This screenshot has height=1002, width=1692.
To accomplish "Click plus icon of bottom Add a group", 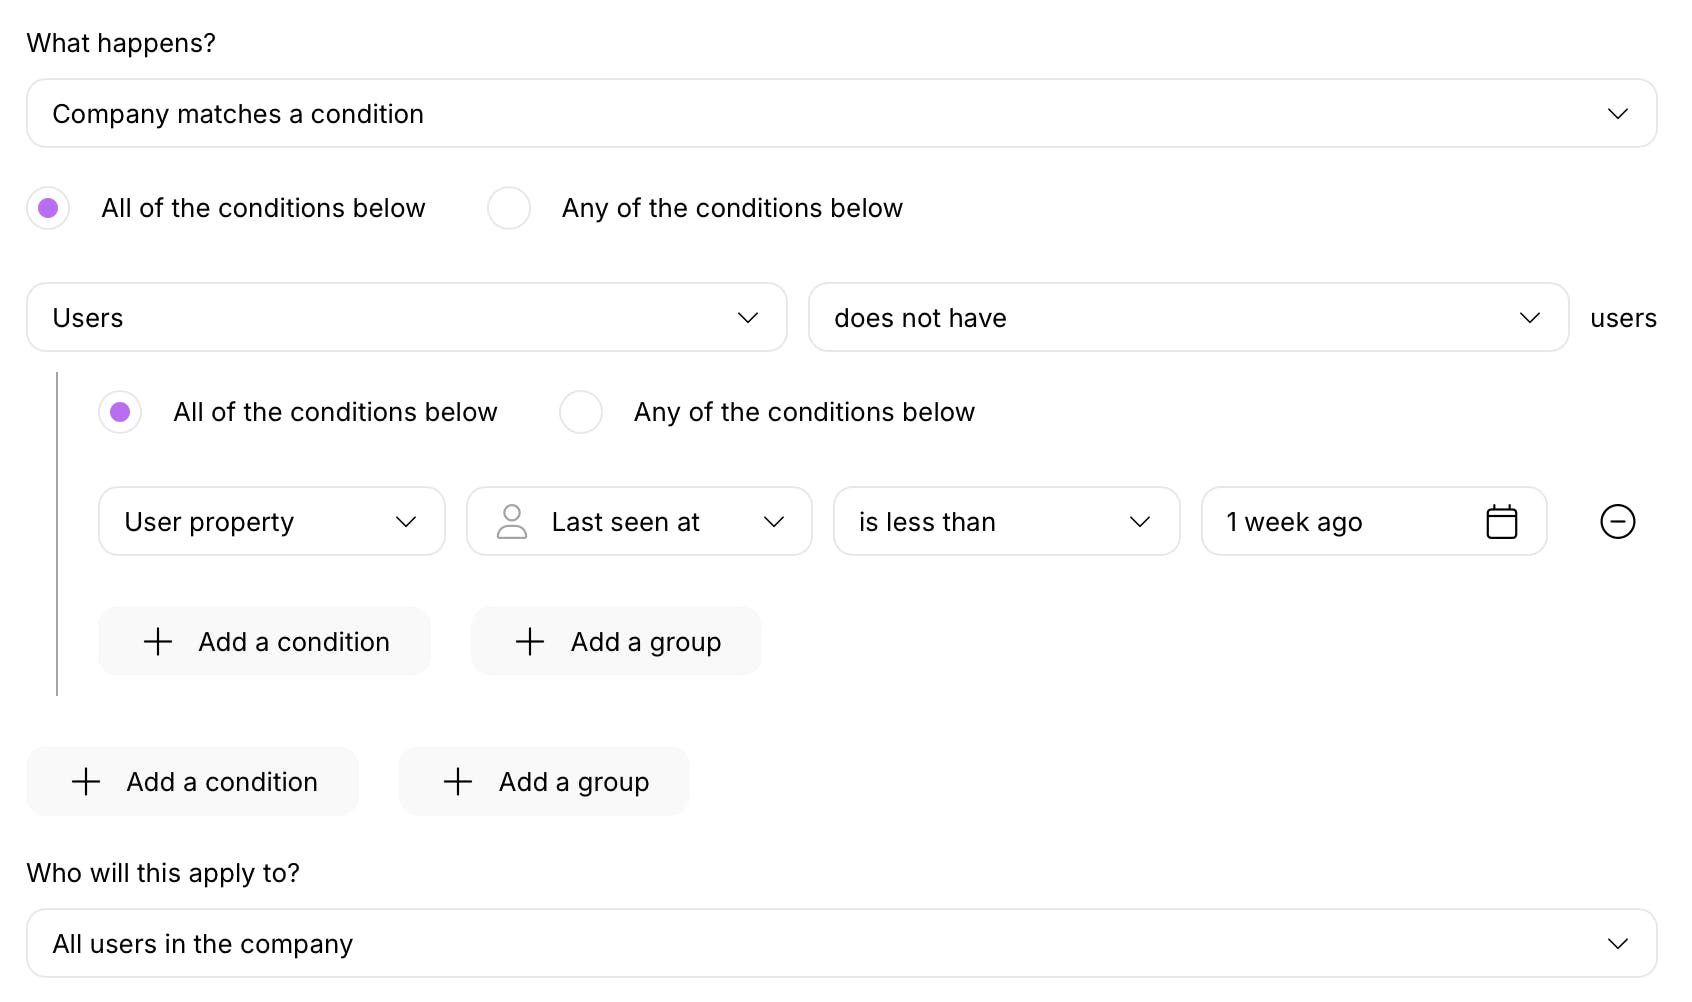I will tap(458, 782).
